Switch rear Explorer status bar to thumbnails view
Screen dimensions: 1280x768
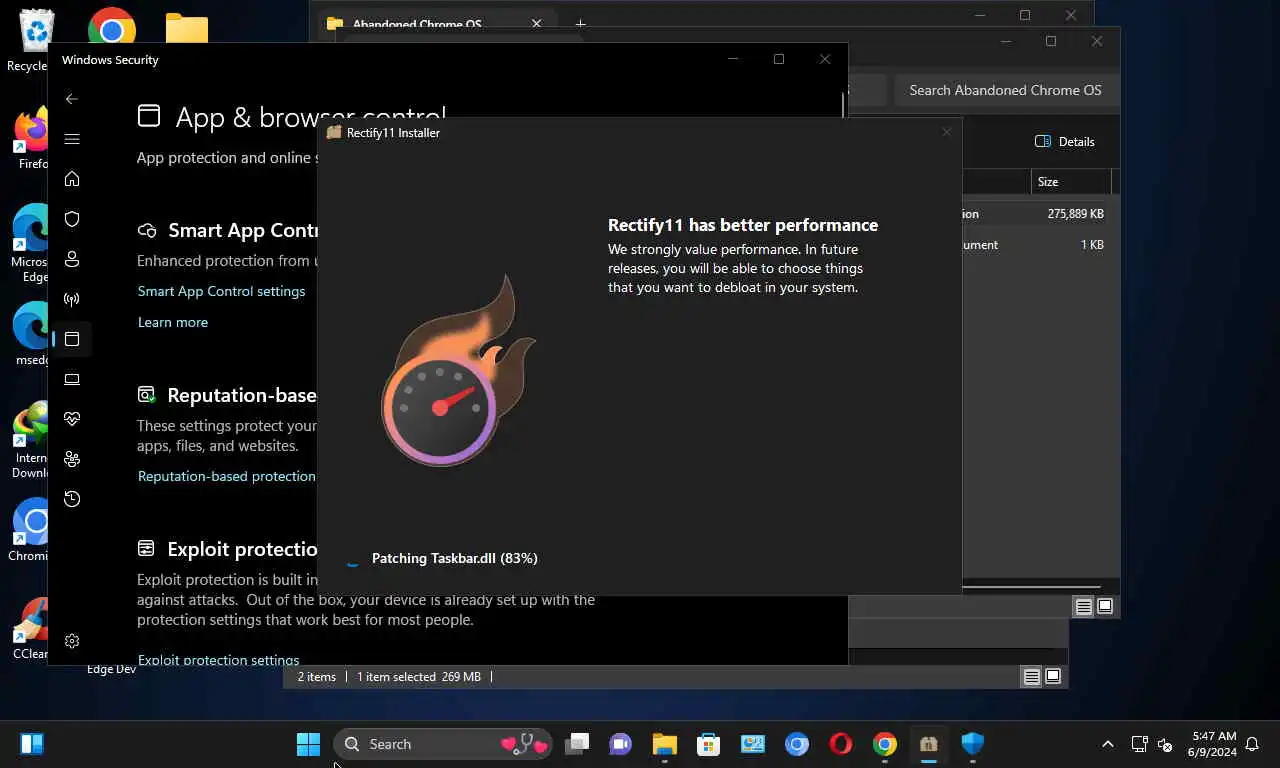(1053, 677)
